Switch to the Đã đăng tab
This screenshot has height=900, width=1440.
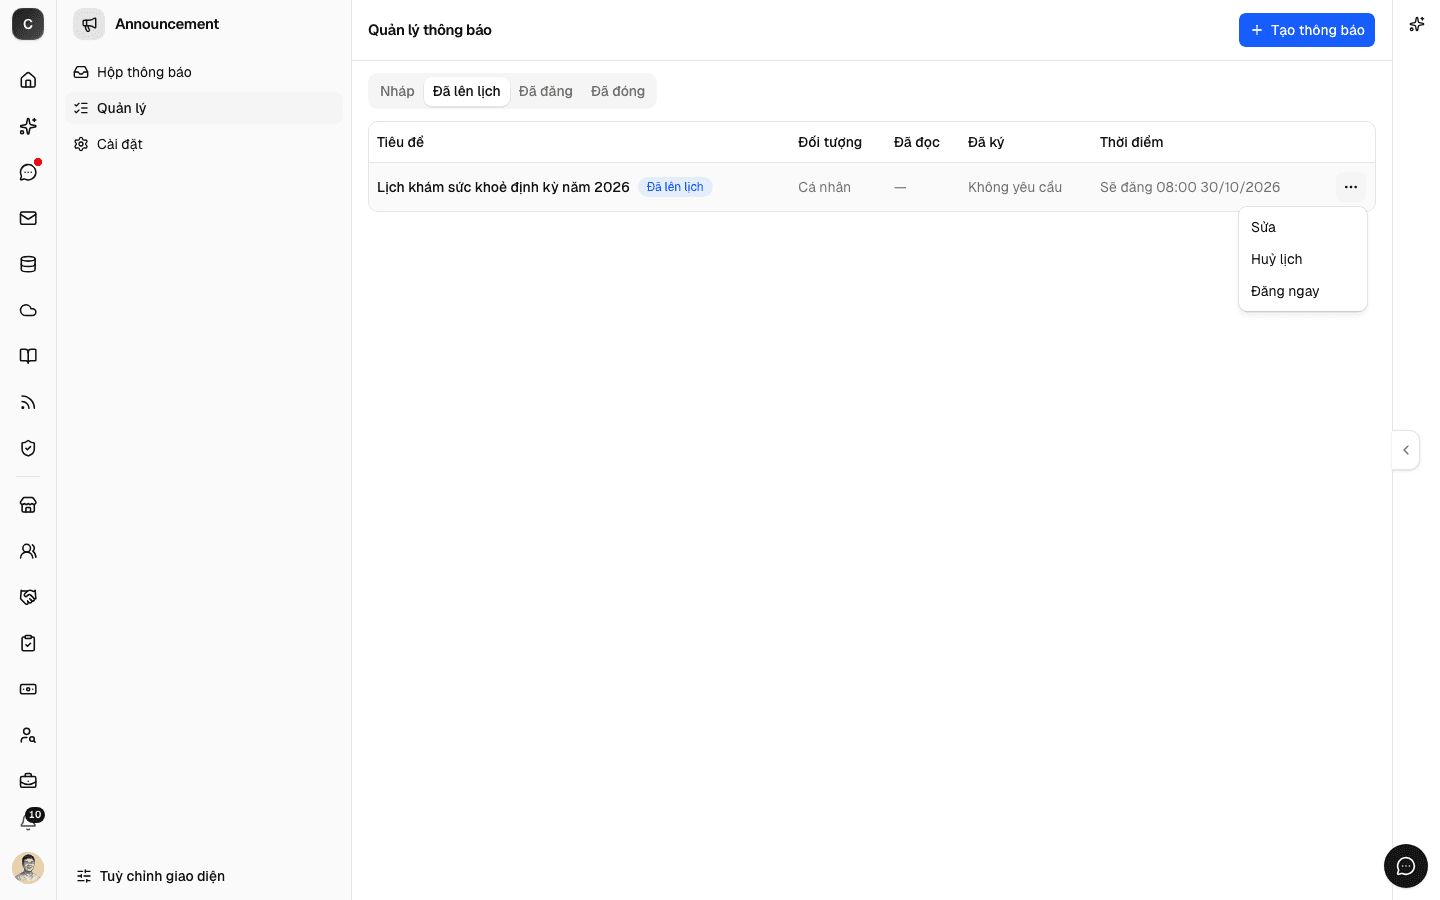pyautogui.click(x=546, y=91)
